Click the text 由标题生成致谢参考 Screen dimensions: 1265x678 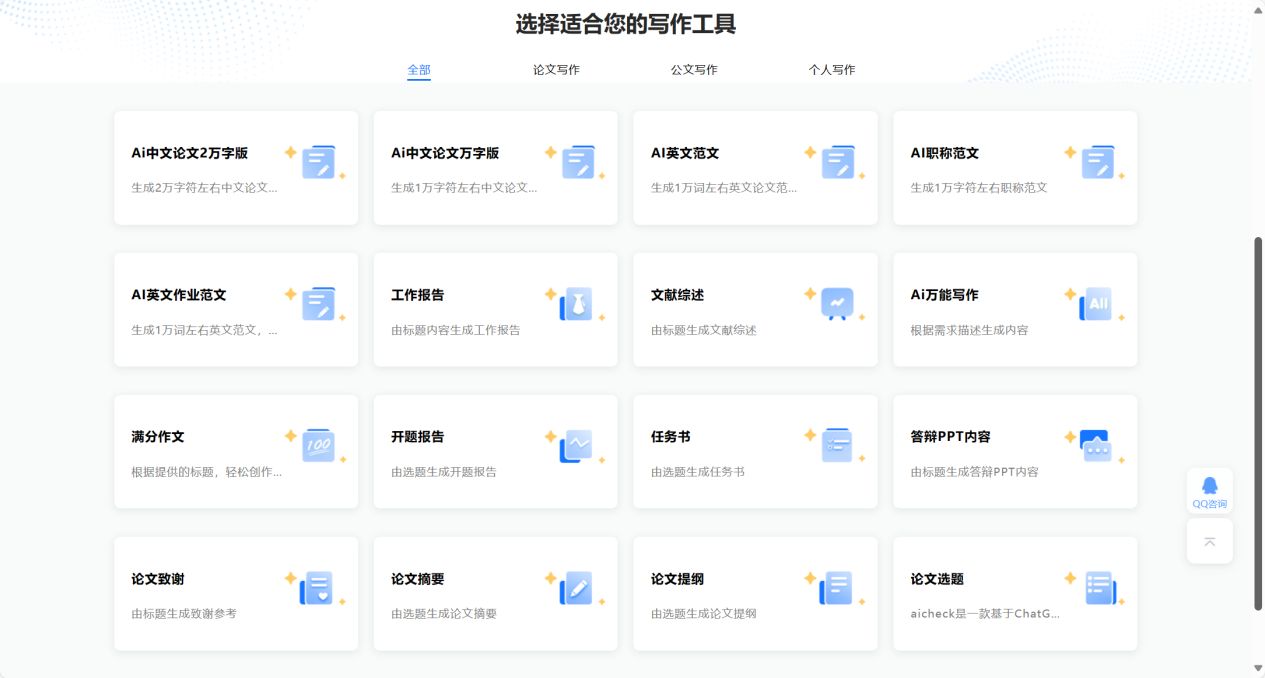(184, 613)
